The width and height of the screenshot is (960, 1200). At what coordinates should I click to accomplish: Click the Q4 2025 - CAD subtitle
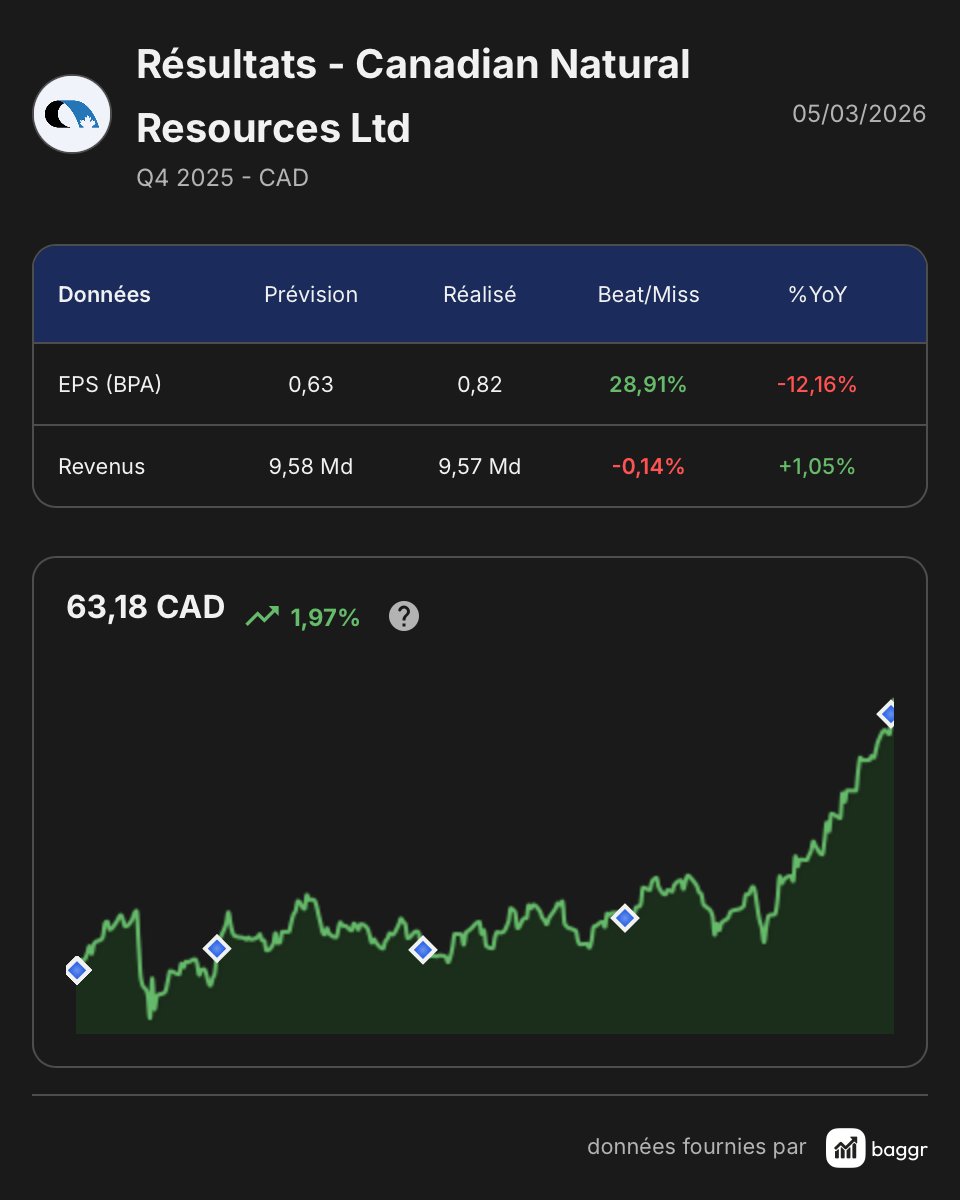point(222,178)
